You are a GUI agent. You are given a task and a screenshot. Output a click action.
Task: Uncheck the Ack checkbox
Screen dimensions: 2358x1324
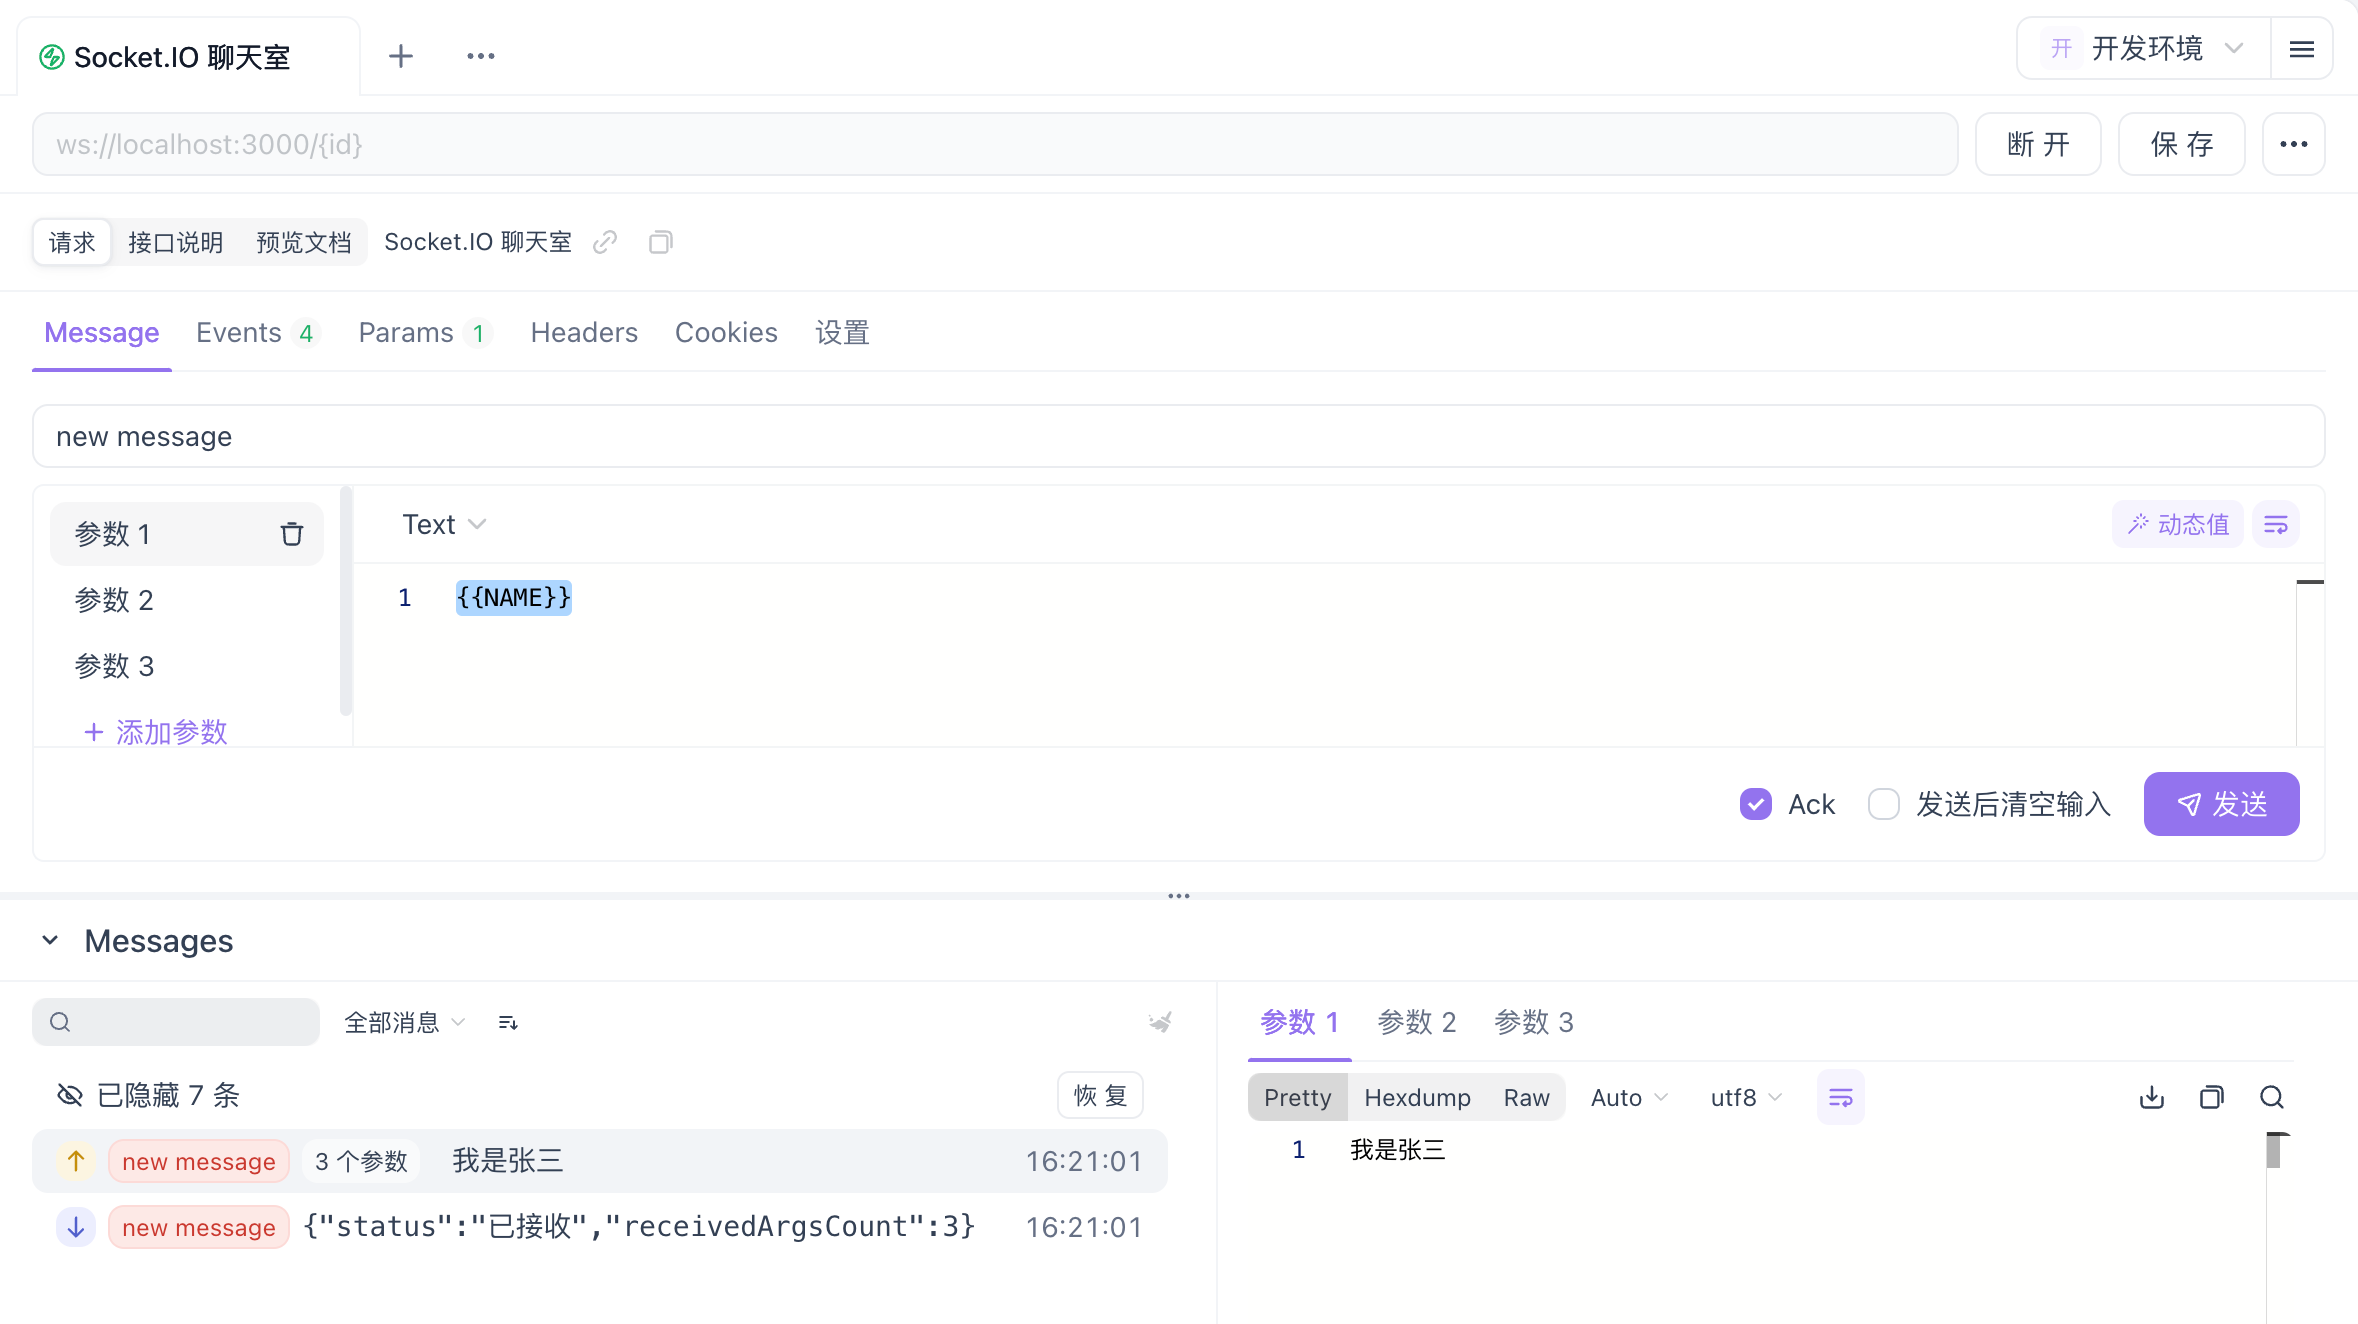[1756, 804]
